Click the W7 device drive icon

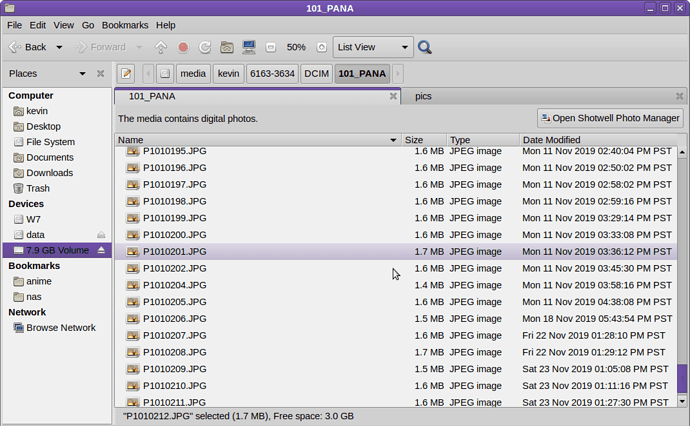pyautogui.click(x=18, y=219)
